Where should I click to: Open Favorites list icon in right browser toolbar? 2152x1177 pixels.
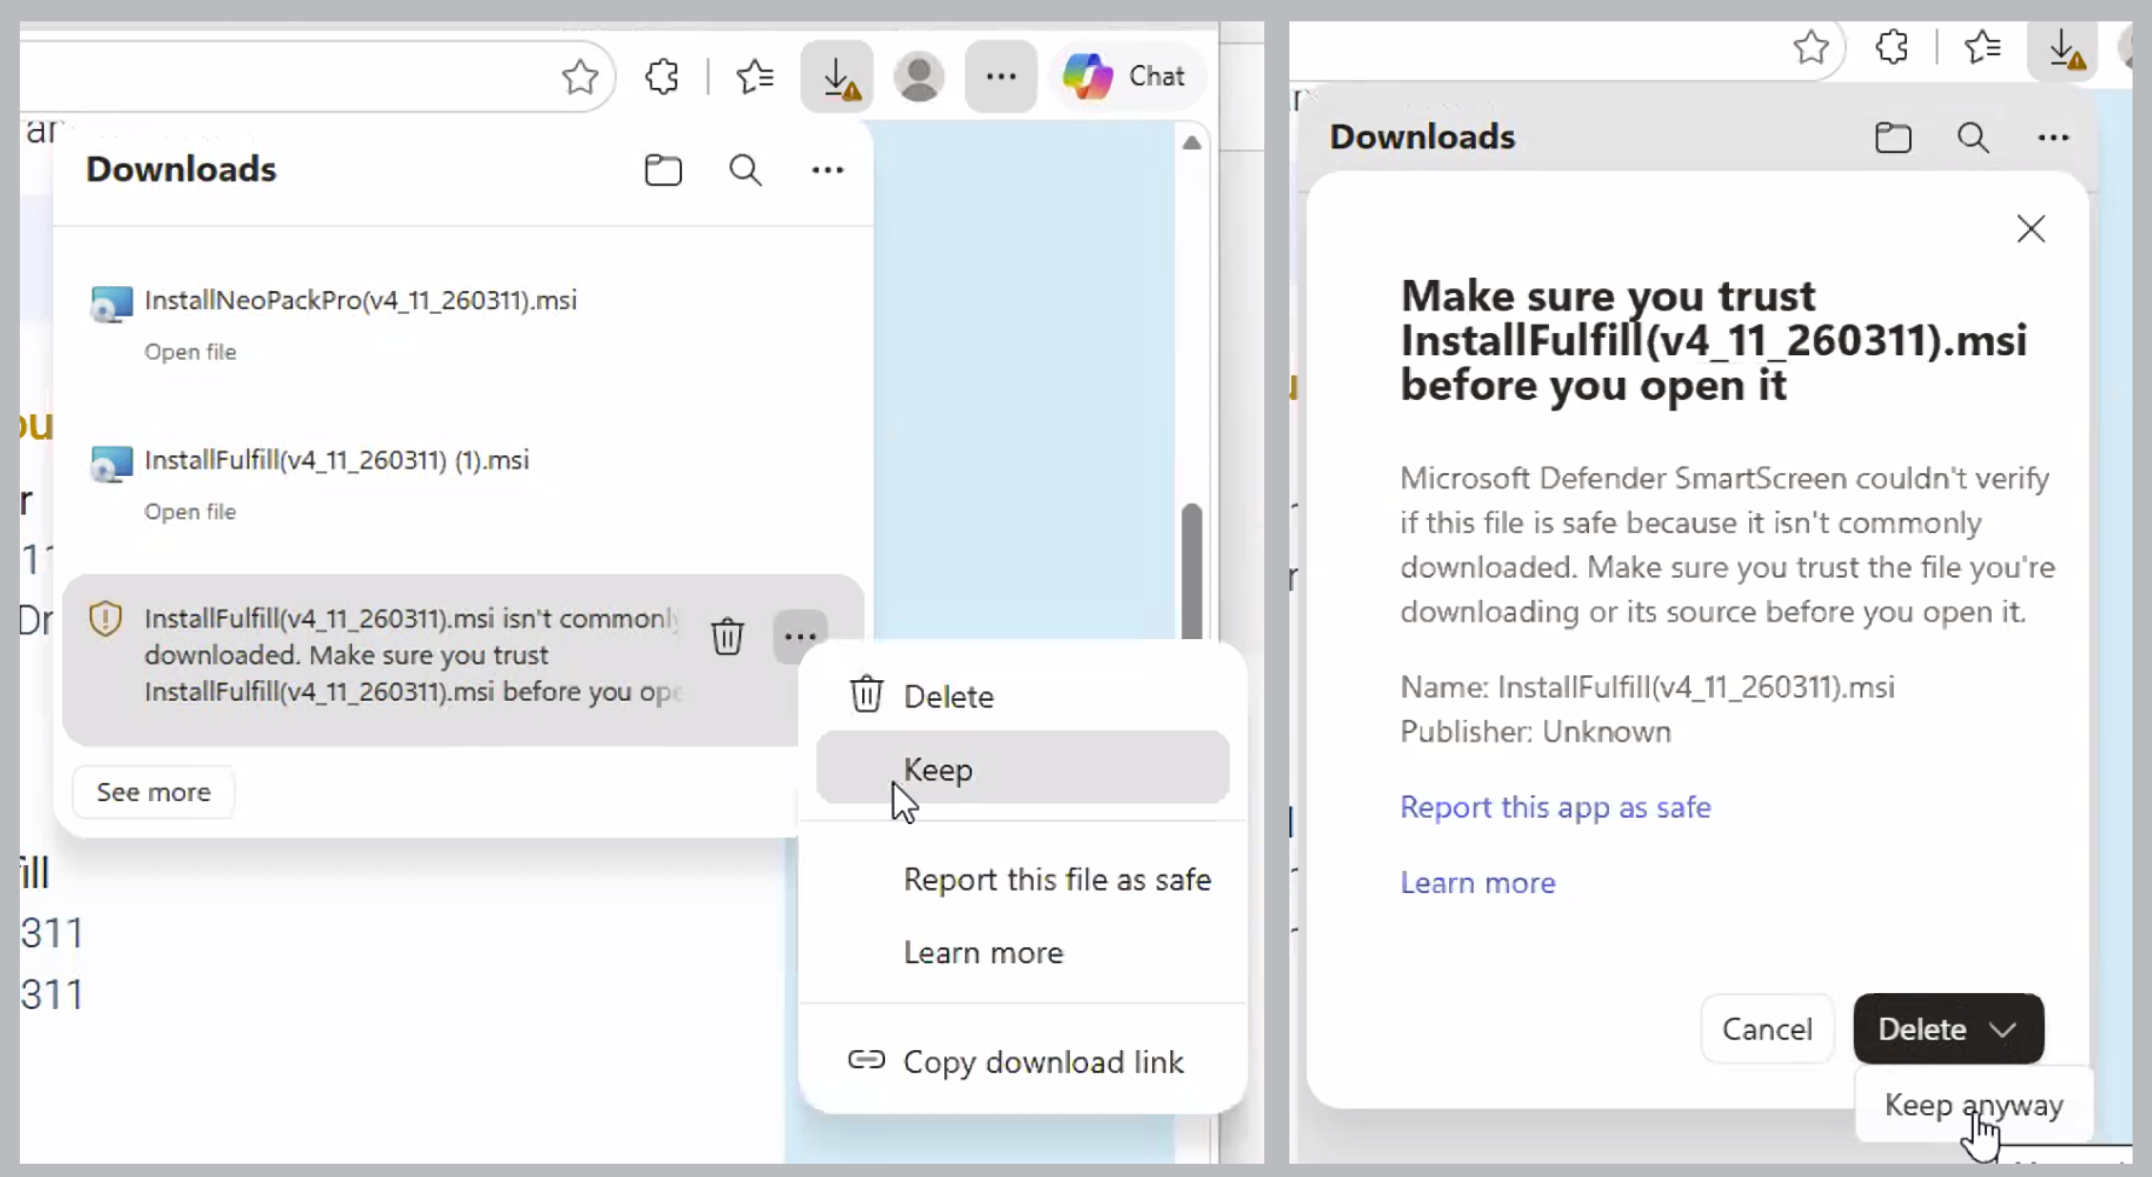click(x=1982, y=47)
